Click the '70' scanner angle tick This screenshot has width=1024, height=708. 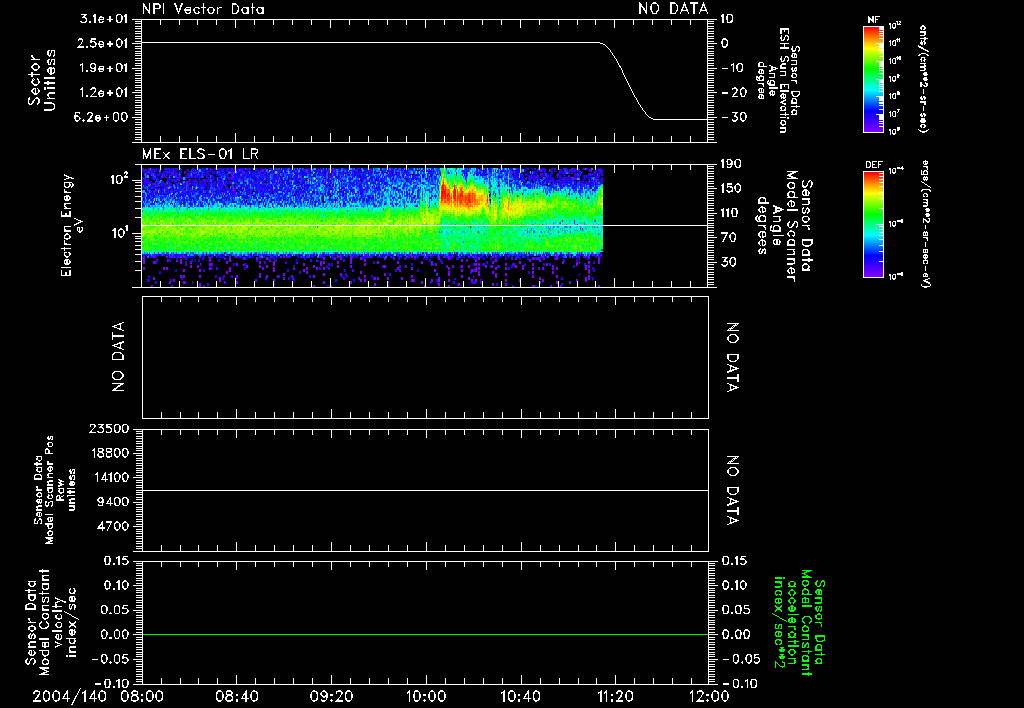(x=728, y=237)
